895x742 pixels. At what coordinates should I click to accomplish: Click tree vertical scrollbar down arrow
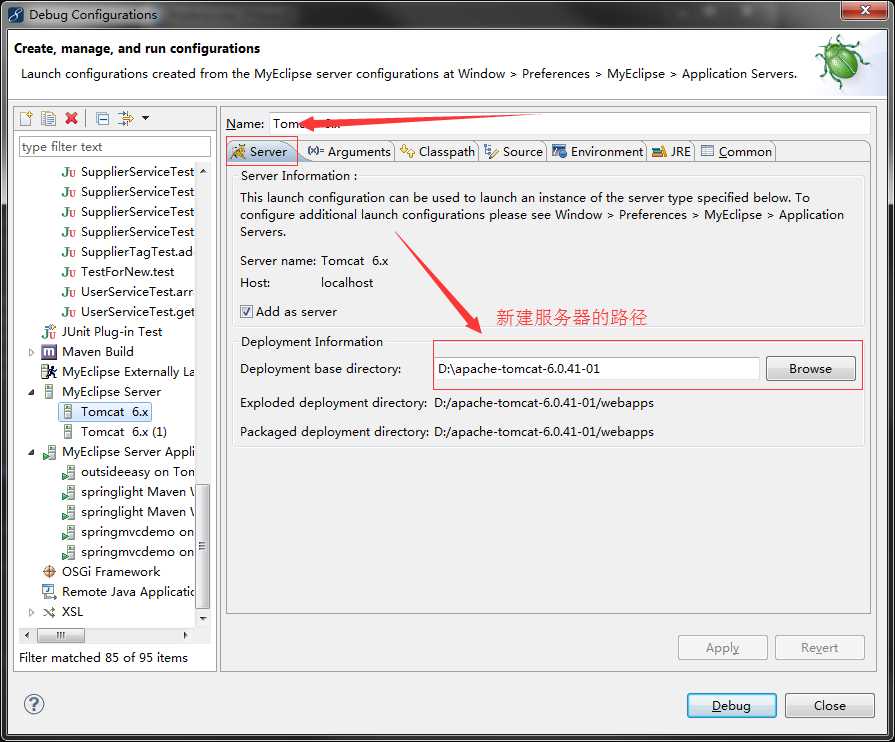click(x=203, y=618)
